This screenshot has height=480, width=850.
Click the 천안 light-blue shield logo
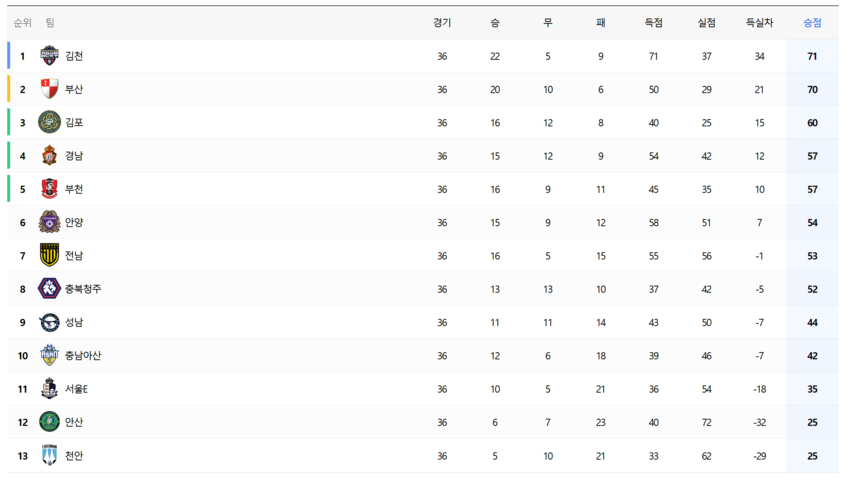click(x=49, y=455)
